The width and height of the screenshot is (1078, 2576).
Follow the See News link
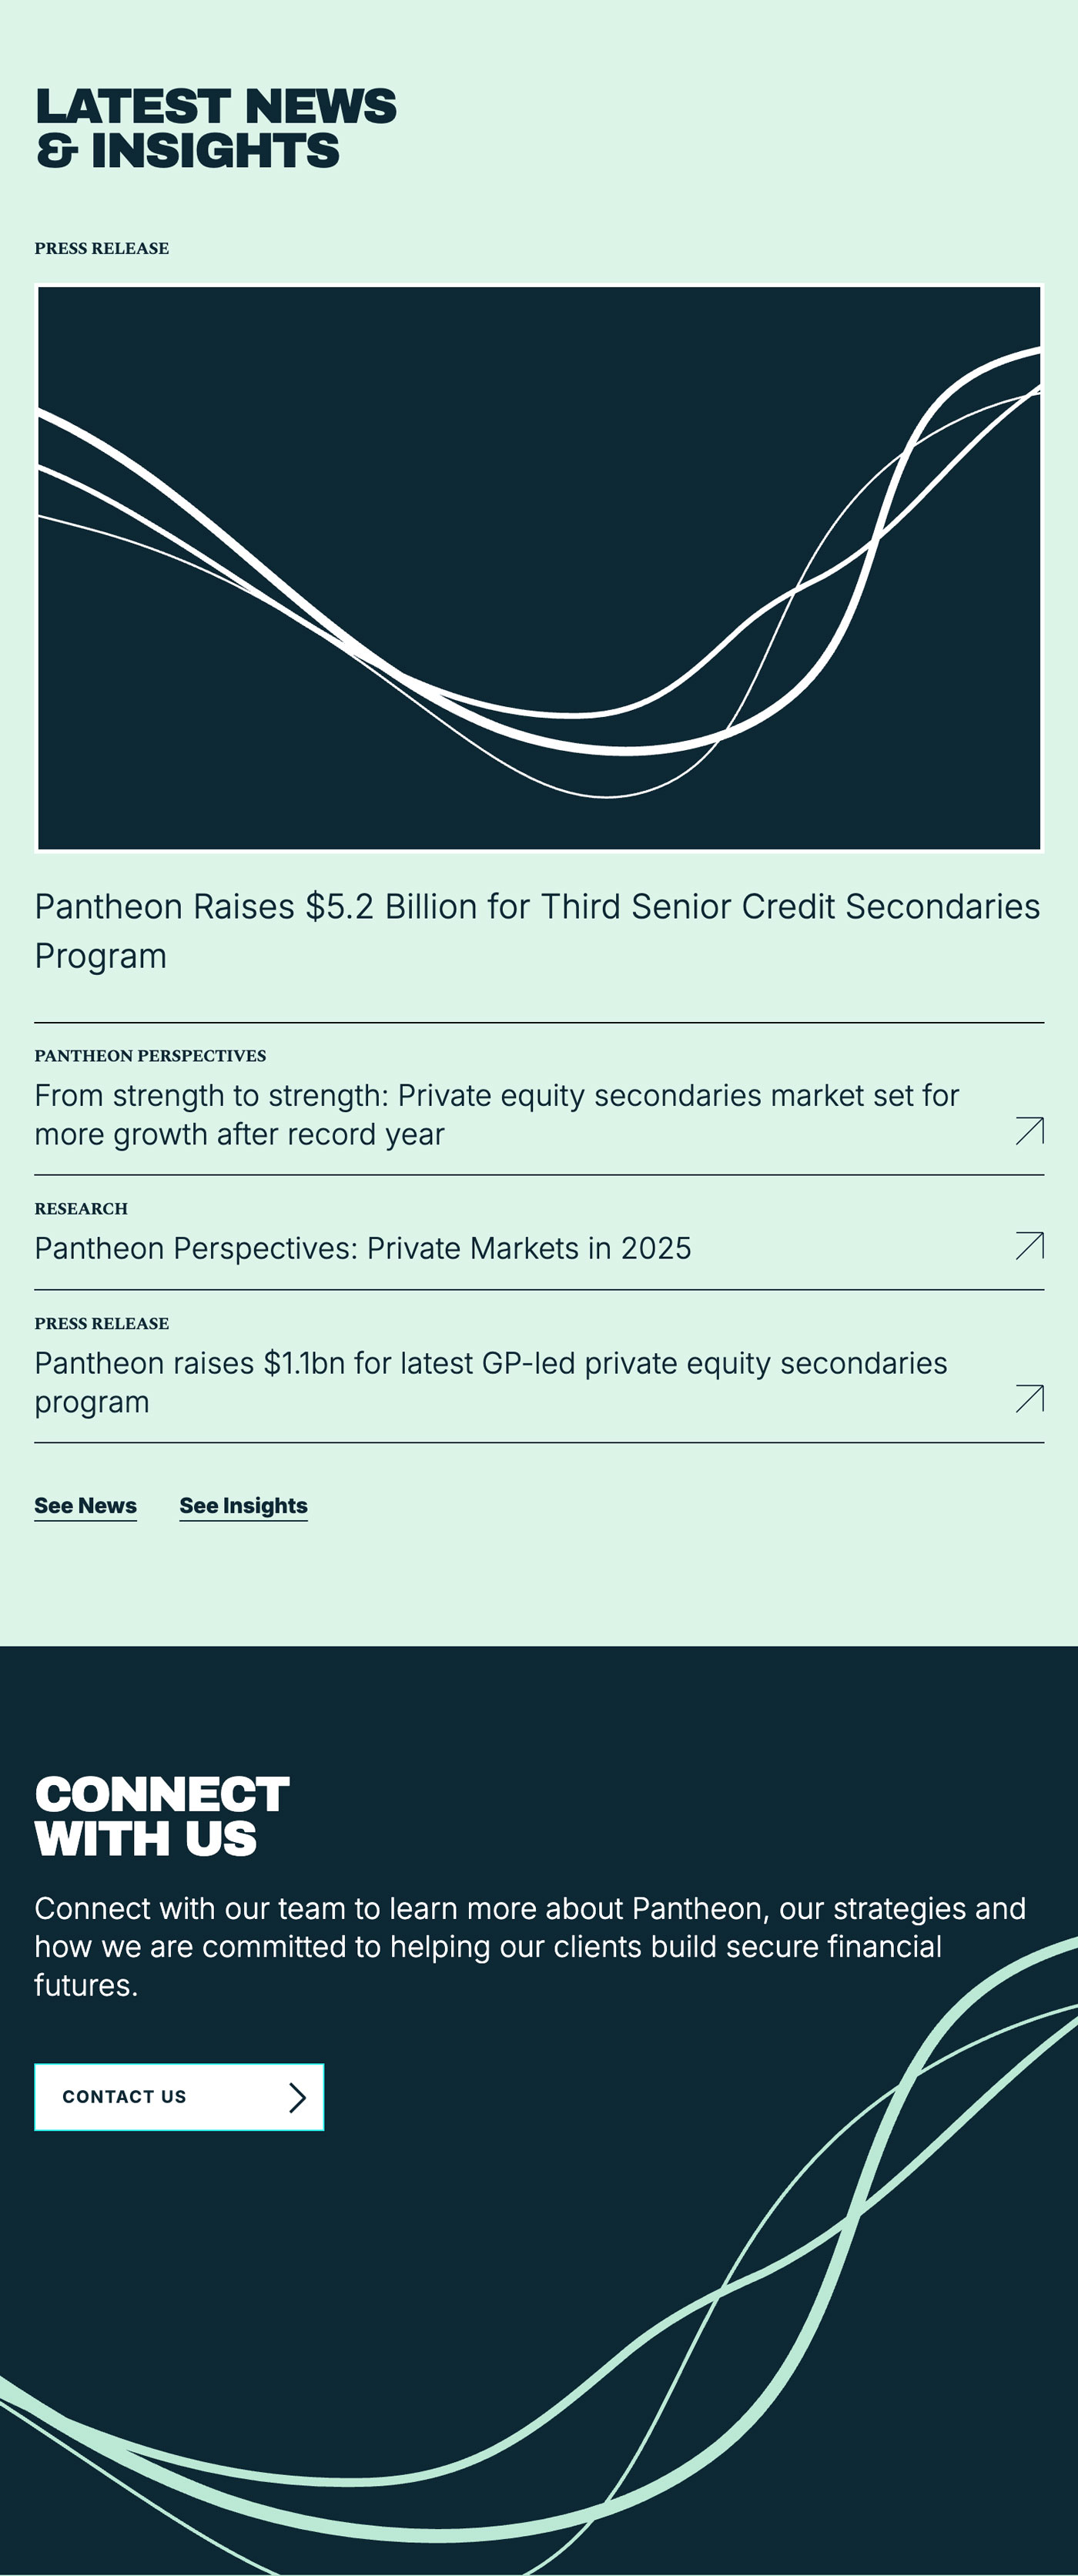point(85,1506)
